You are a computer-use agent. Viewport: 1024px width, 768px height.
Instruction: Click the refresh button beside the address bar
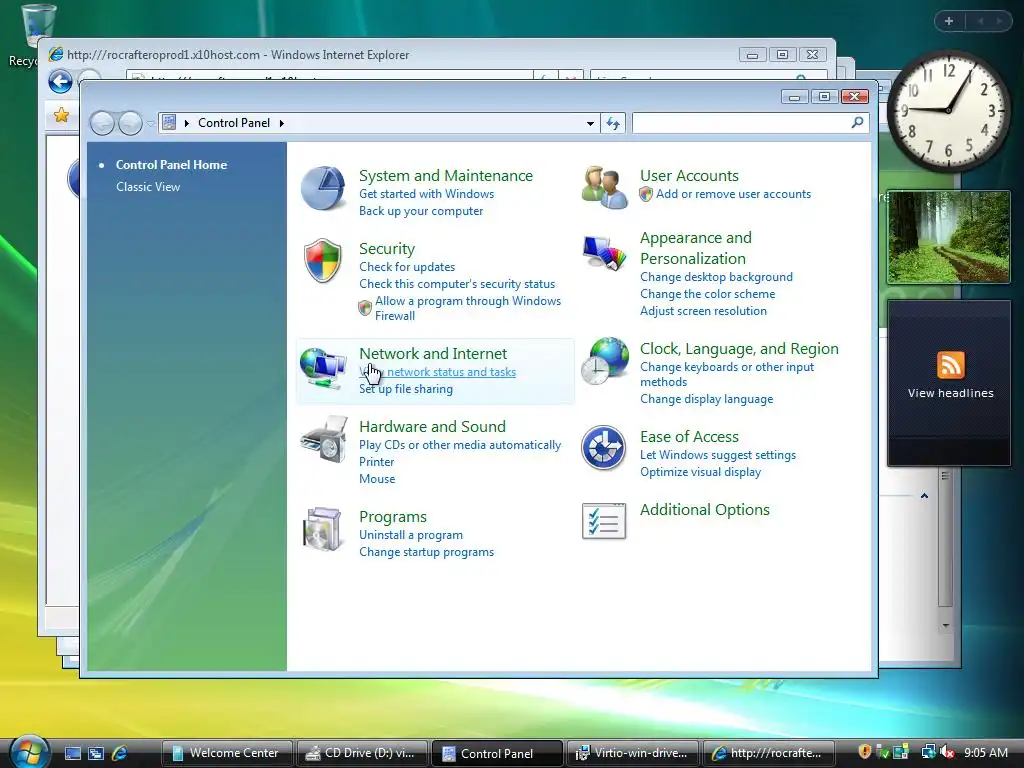point(613,123)
